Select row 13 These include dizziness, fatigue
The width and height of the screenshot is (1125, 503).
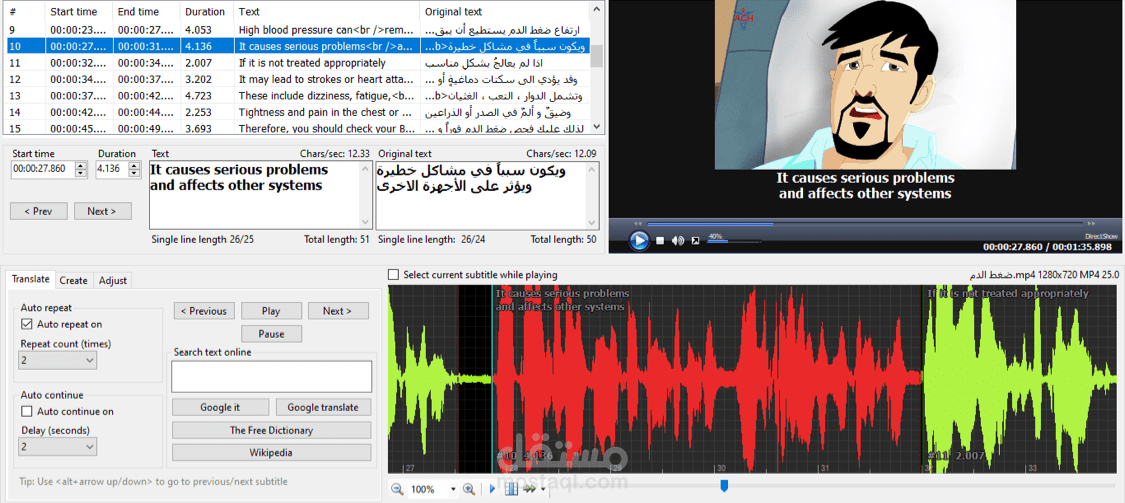pos(298,95)
